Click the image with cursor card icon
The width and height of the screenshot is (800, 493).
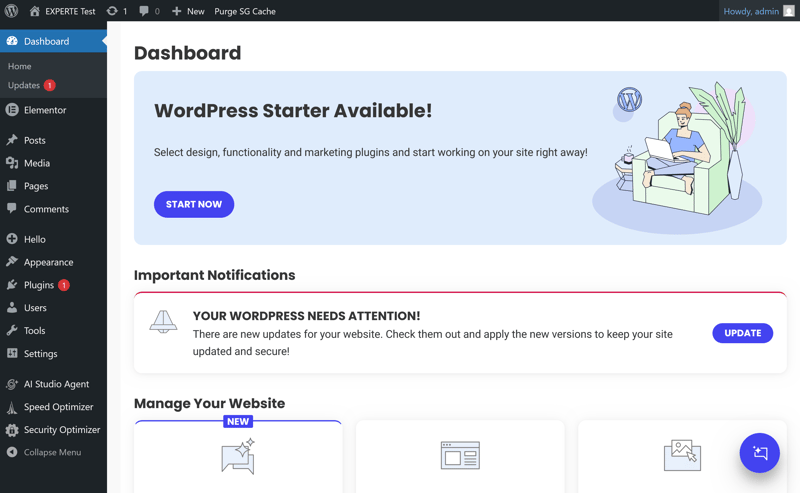682,455
